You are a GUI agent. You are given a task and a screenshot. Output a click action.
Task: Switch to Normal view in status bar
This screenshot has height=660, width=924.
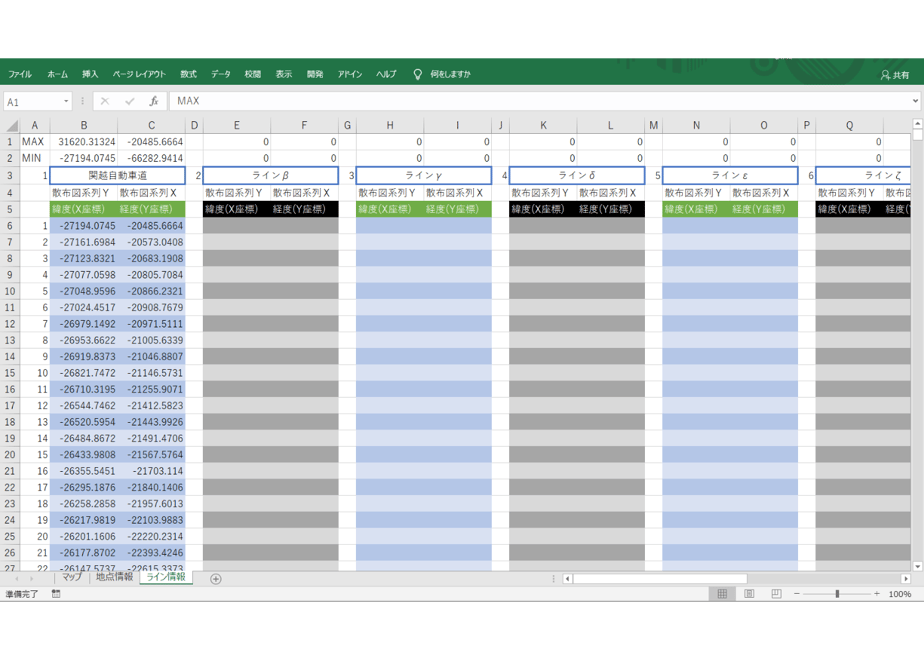point(722,593)
